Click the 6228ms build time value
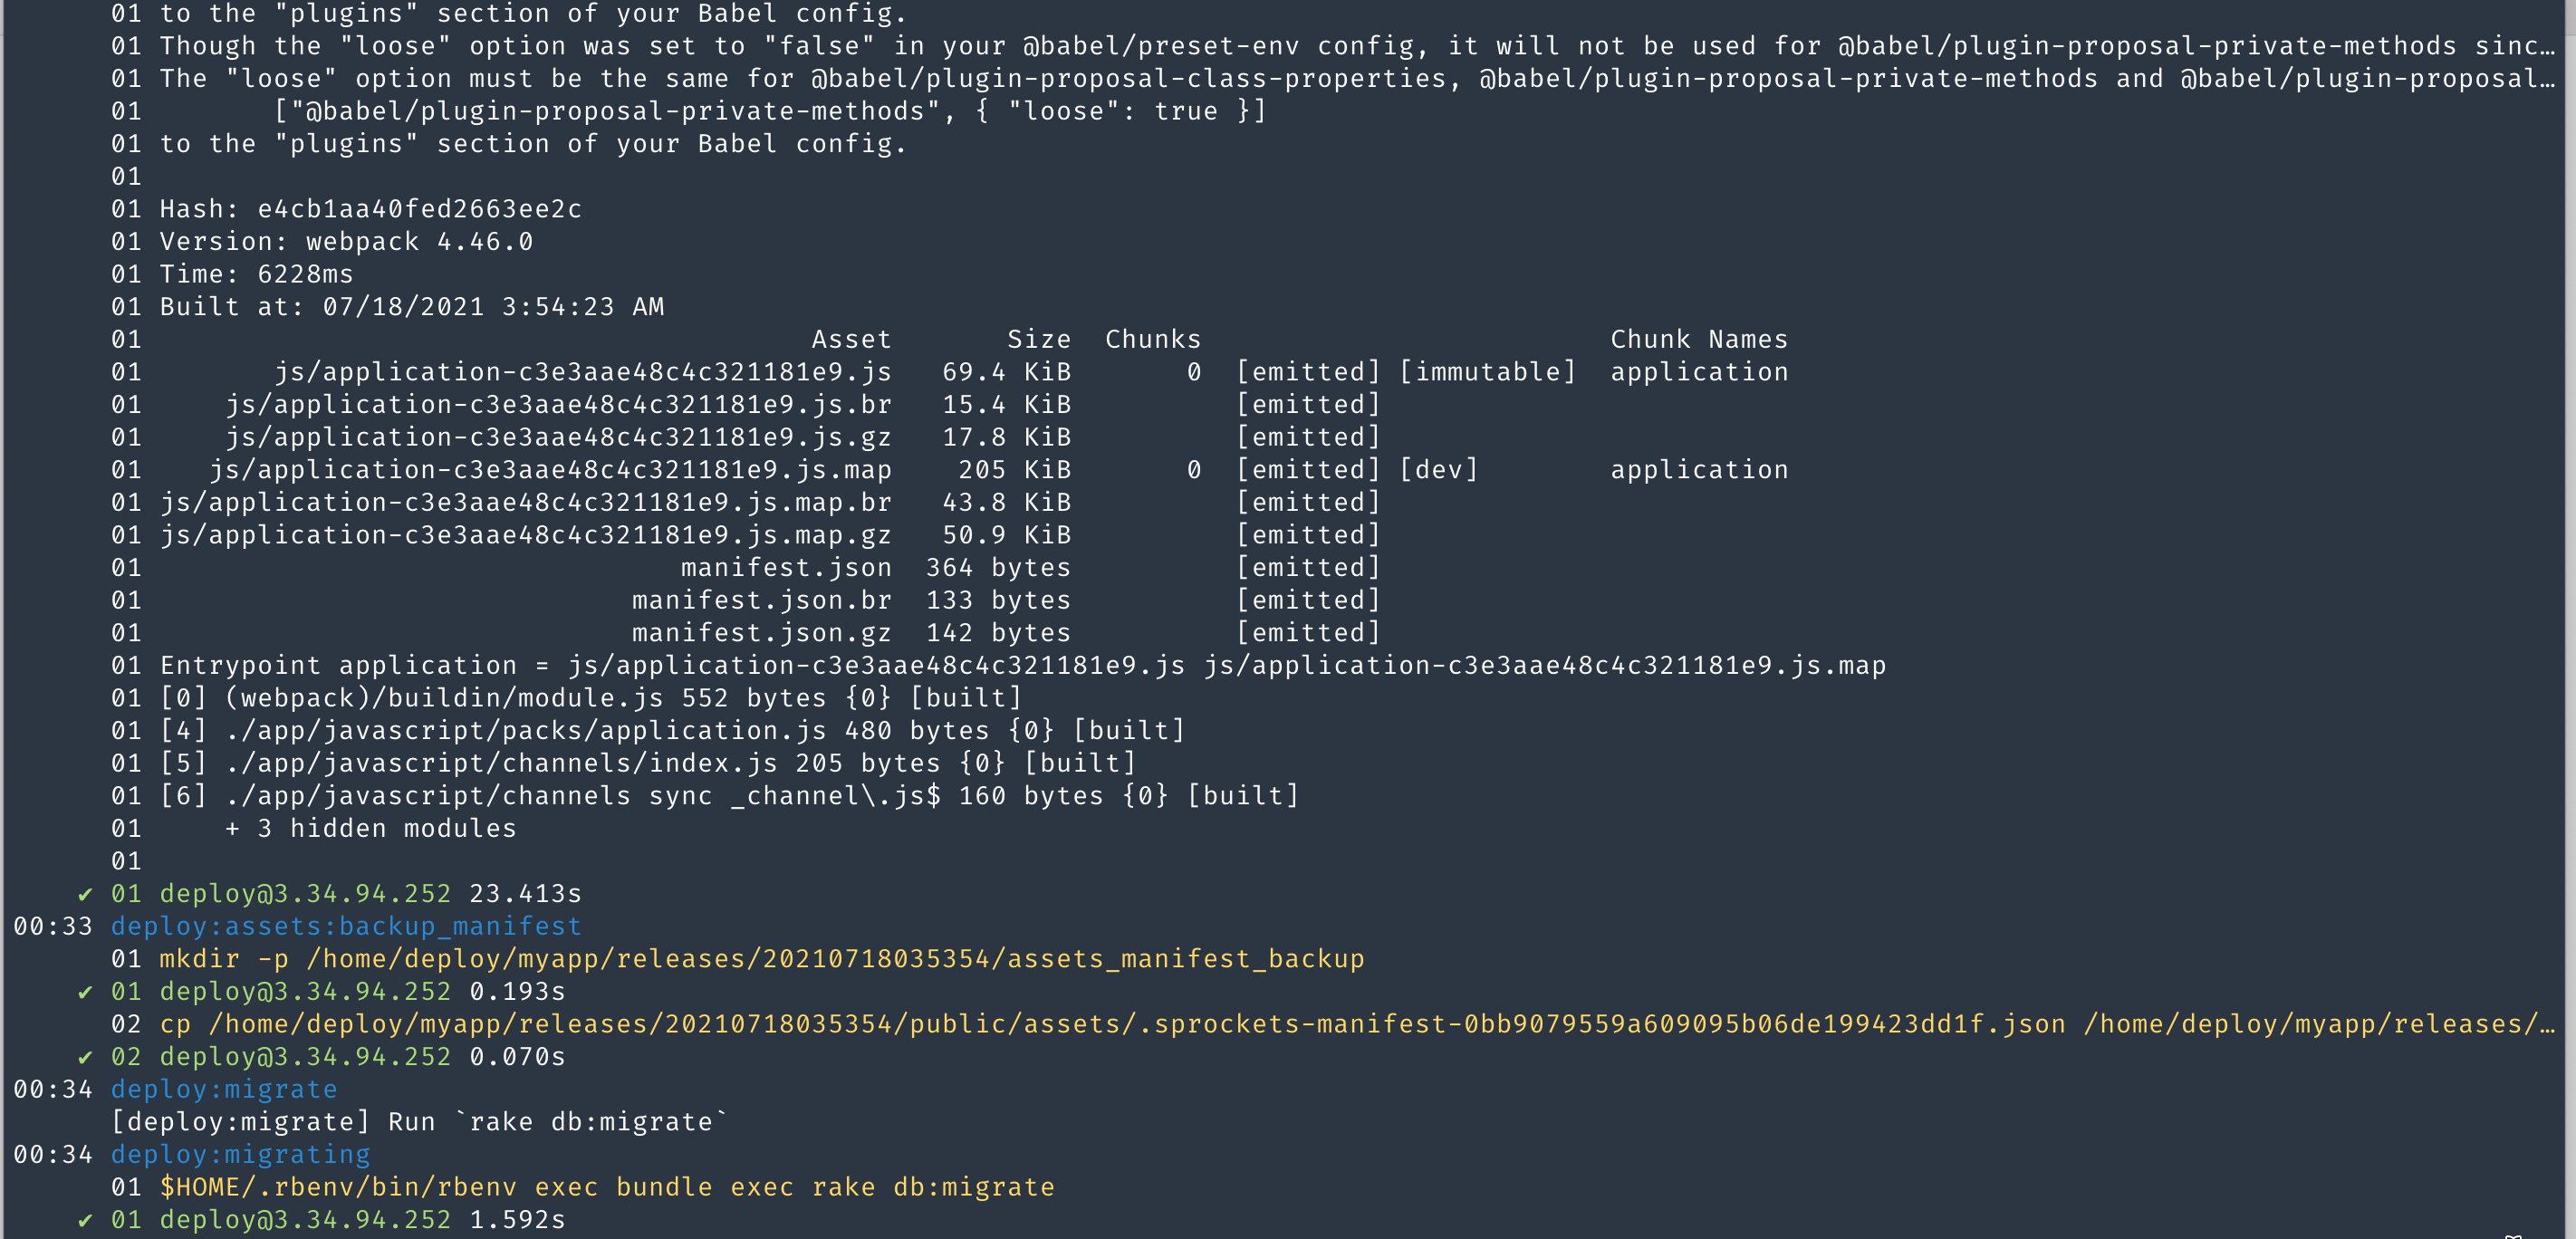Screen dimensions: 2576x1239 tap(305, 274)
